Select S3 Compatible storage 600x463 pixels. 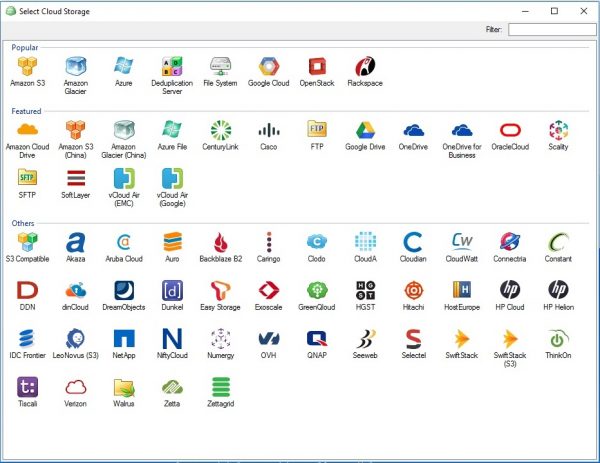(x=28, y=242)
